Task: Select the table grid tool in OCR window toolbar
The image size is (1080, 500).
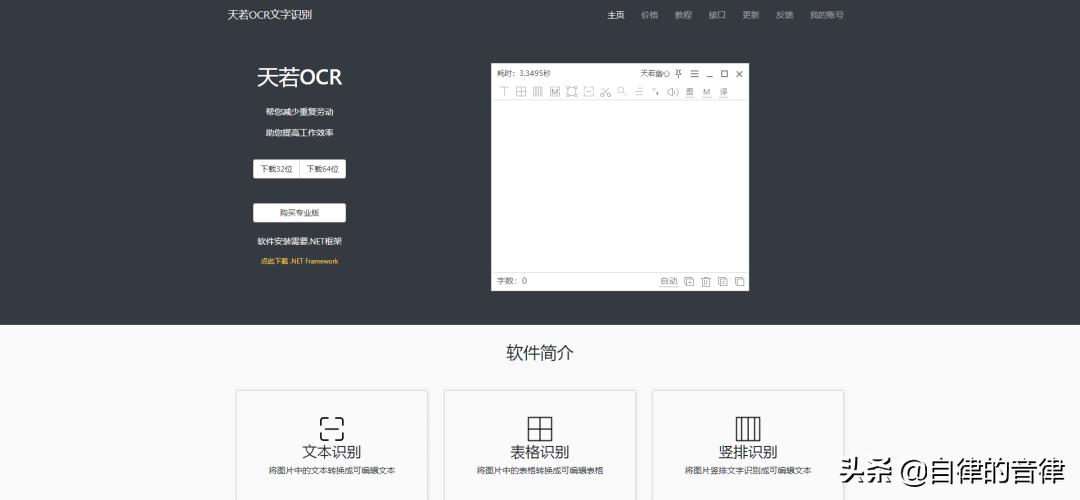Action: 521,92
